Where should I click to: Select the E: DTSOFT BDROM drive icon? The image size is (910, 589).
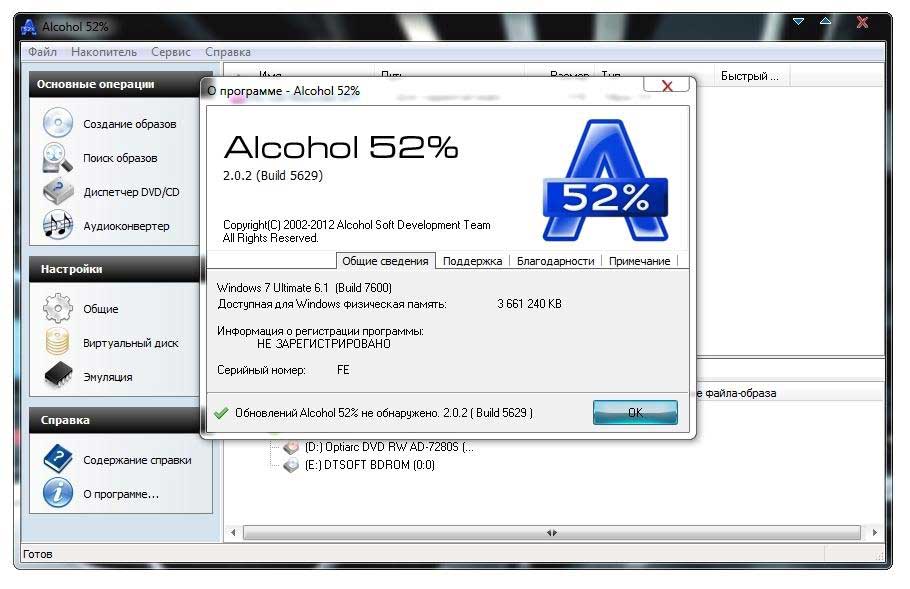(x=291, y=465)
